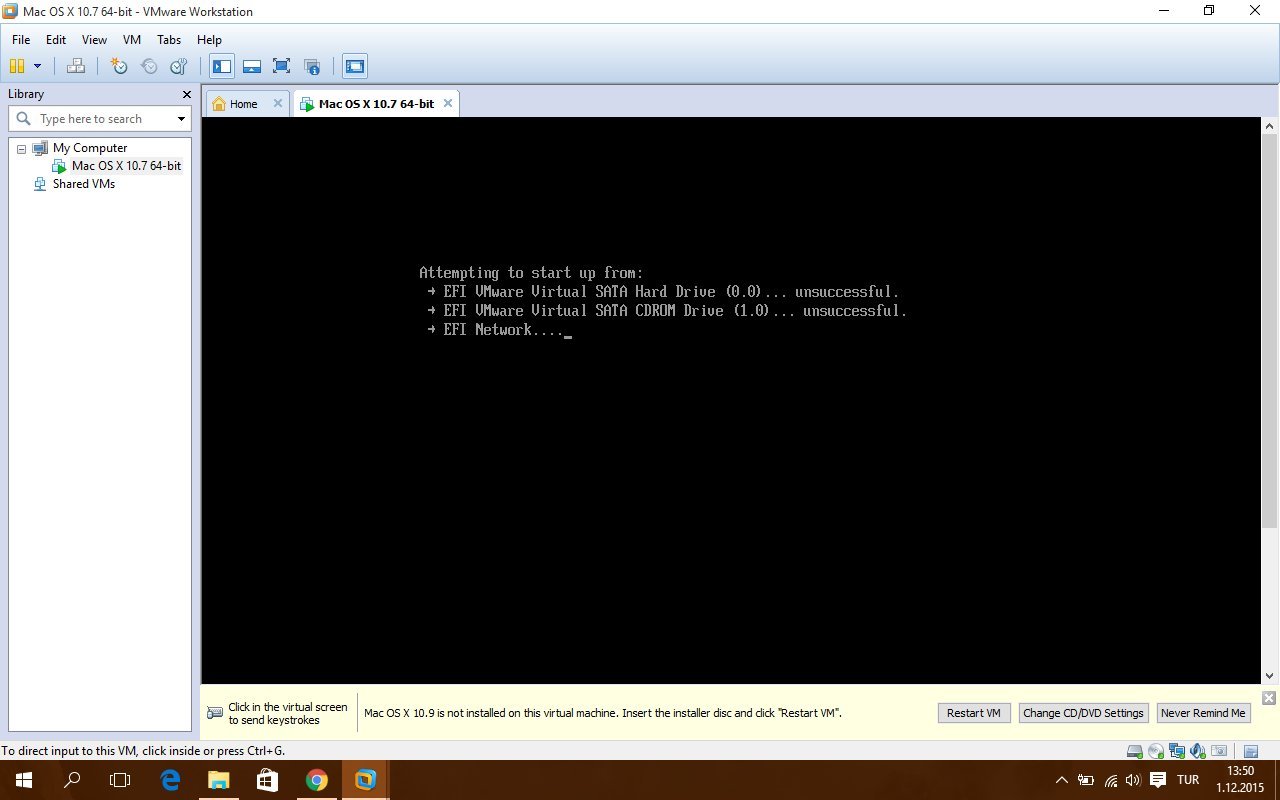Click the console scroll up arrow
Image resolution: width=1280 pixels, height=800 pixels.
(x=1270, y=127)
